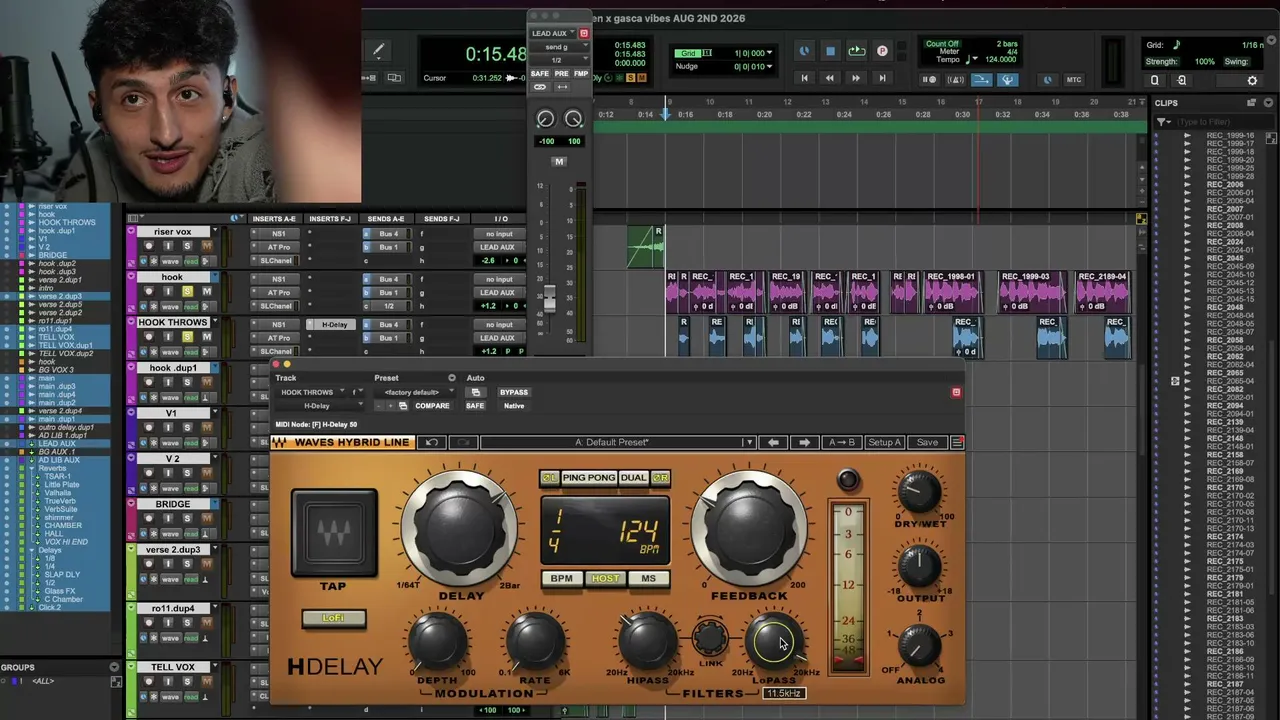Click the SENDS F-J column header
This screenshot has height=720, width=1280.
point(441,219)
